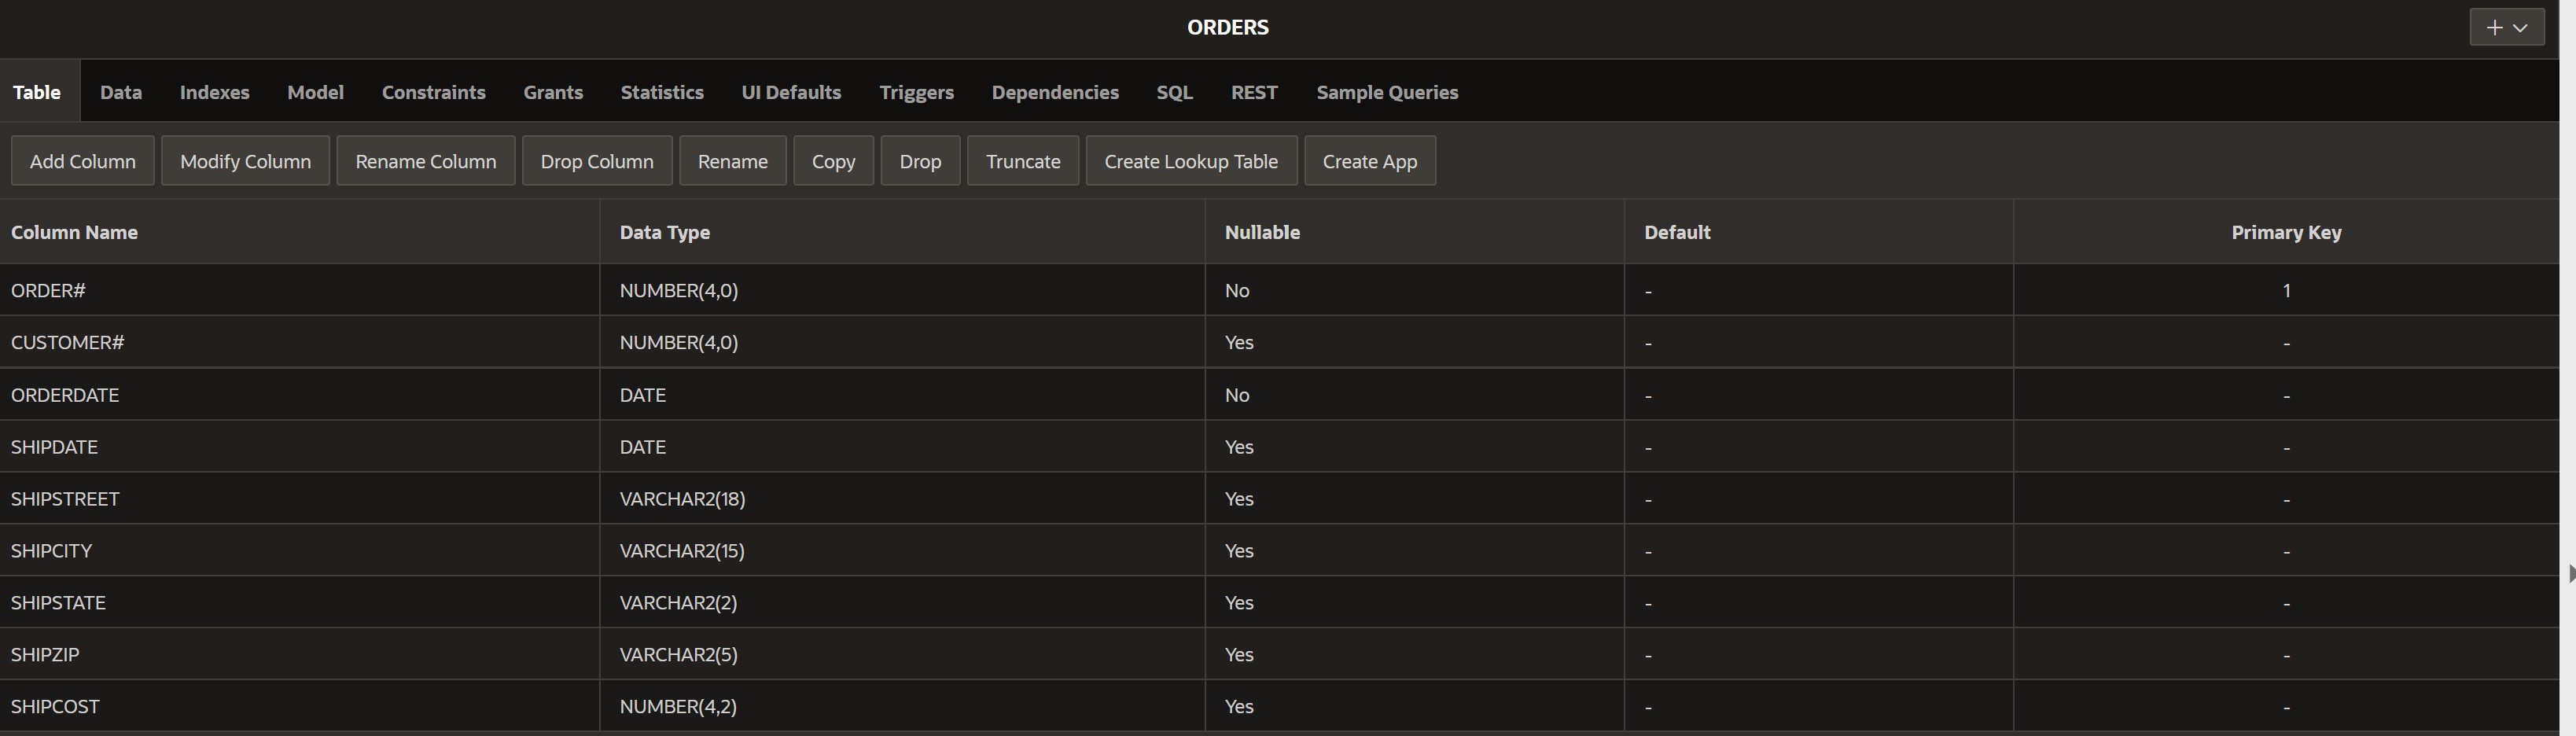Open the chevron dropdown next to the plus icon

2519,27
